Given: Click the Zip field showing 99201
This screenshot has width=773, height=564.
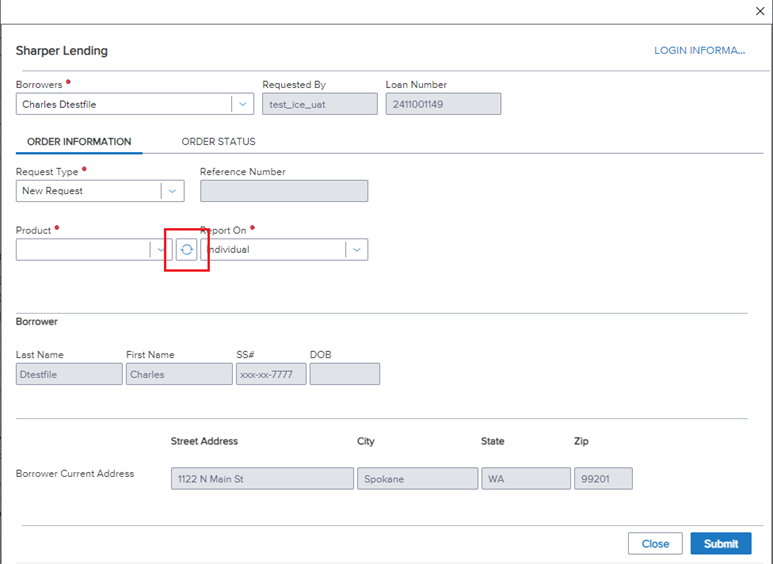Looking at the screenshot, I should coord(603,479).
